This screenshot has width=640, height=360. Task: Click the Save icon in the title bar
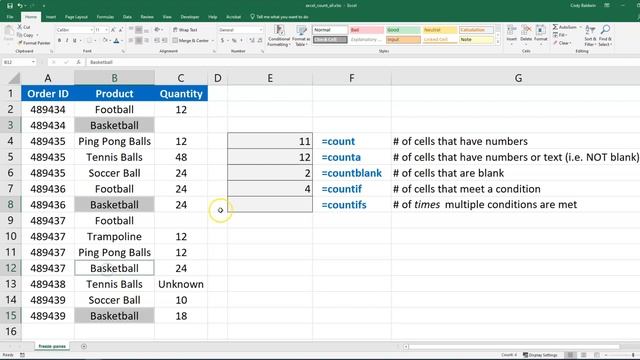tap(10, 6)
